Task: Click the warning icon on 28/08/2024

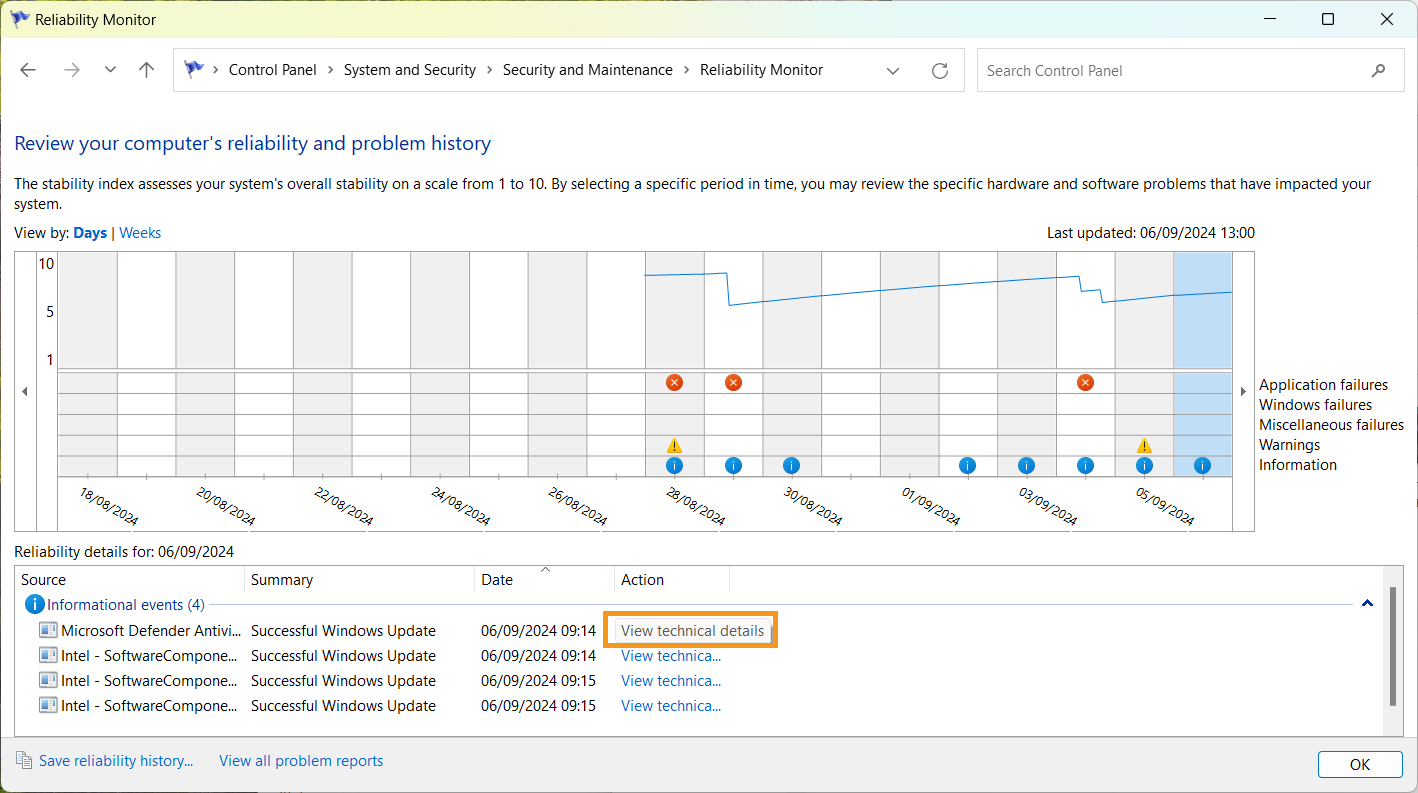Action: coord(674,446)
